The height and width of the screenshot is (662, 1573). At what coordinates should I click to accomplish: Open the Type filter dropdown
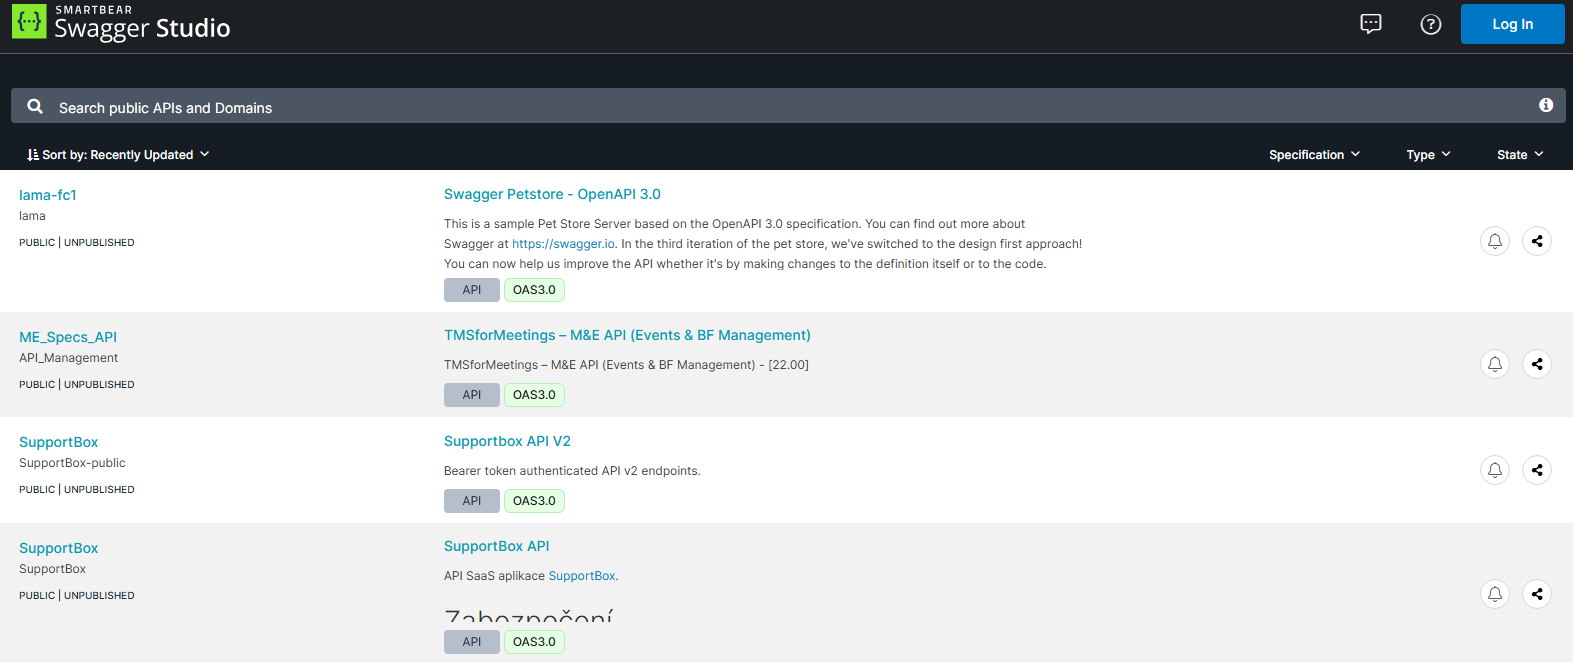1428,155
